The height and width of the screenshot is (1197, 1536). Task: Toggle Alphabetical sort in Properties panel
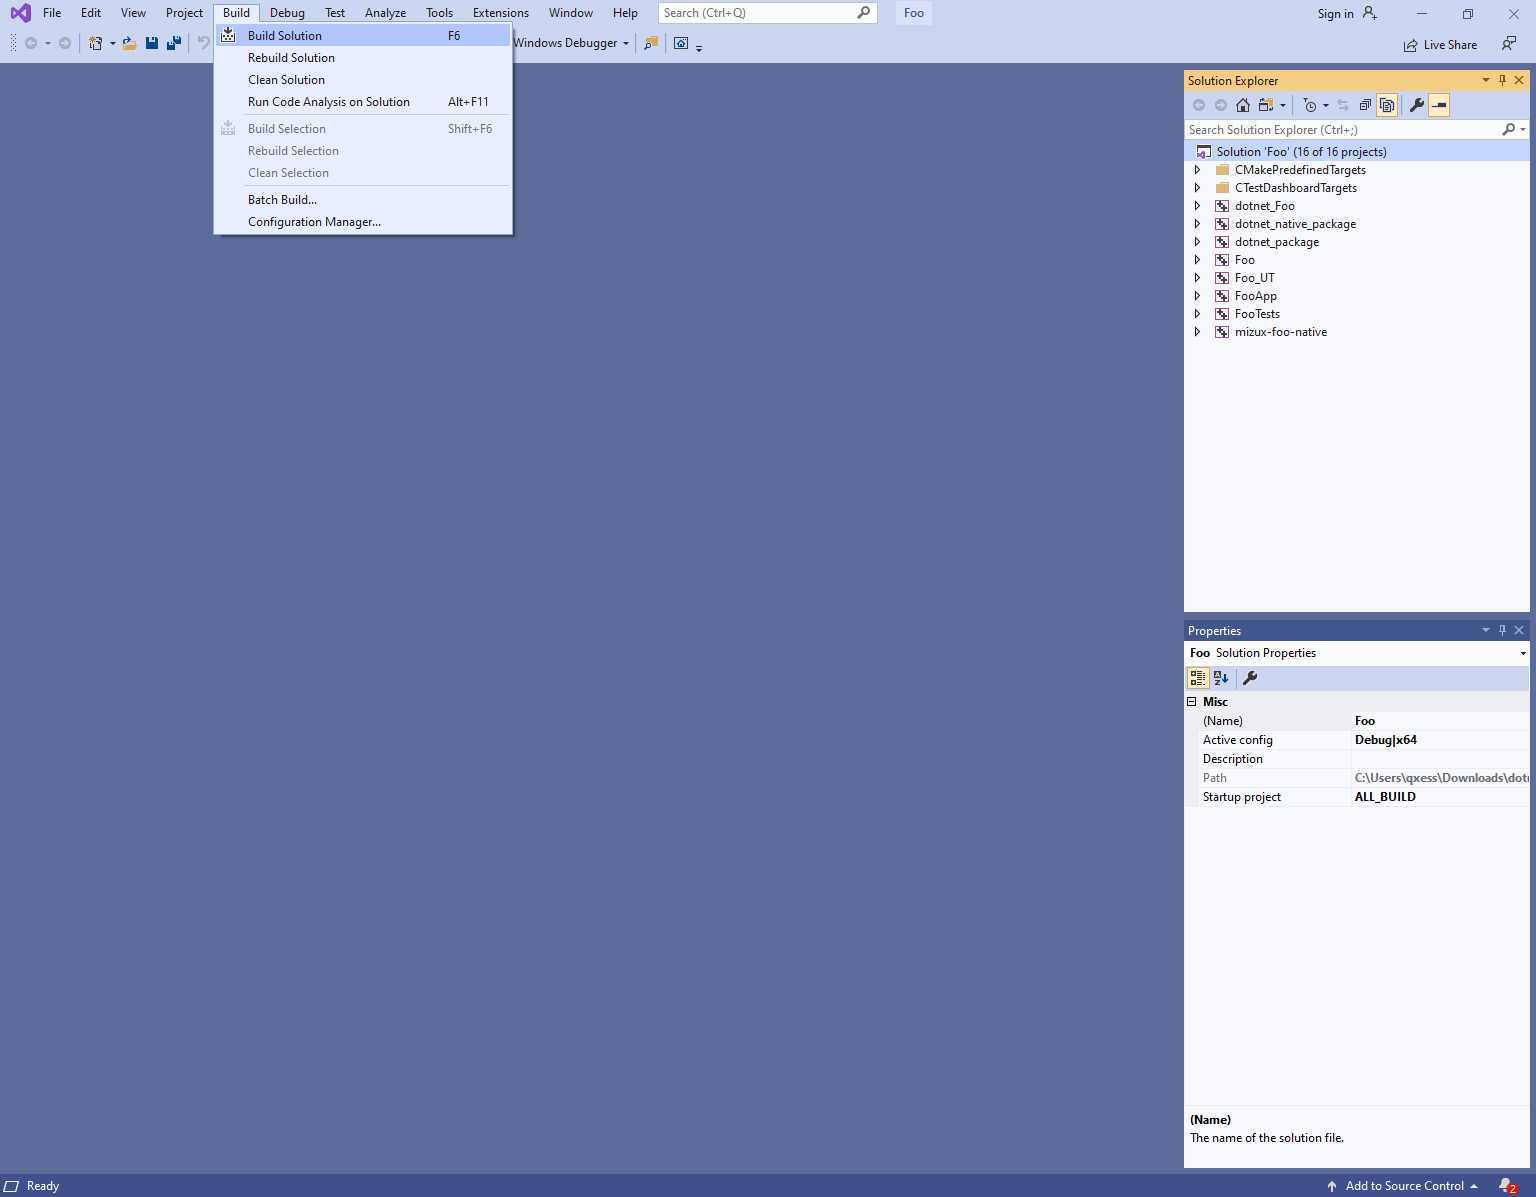[x=1221, y=678]
